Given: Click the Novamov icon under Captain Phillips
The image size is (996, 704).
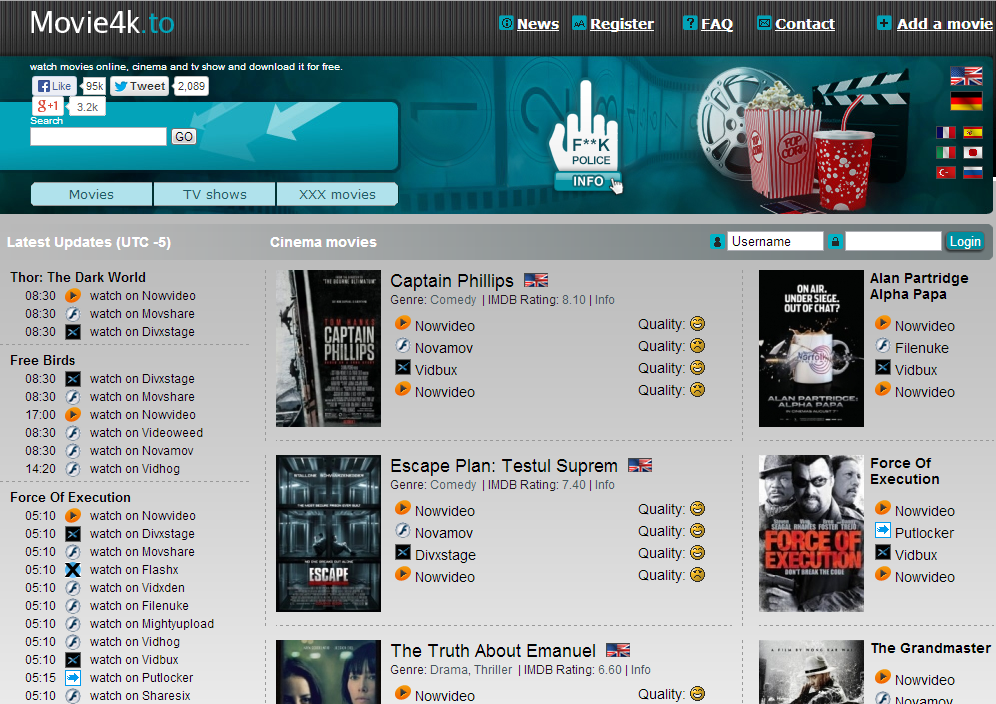Looking at the screenshot, I should tap(403, 346).
